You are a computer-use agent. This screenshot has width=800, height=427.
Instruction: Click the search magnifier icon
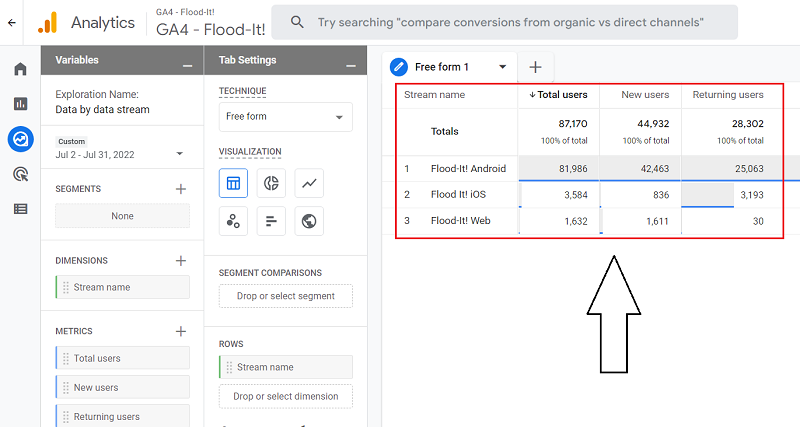point(297,22)
